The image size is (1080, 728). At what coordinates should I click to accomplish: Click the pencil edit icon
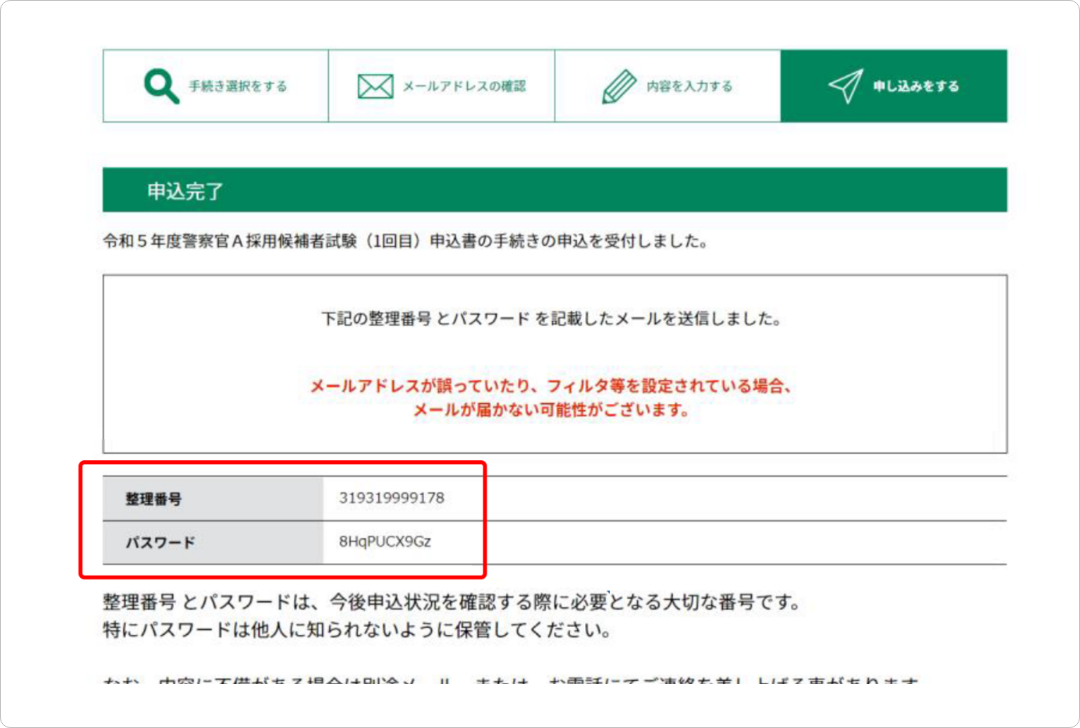[619, 87]
